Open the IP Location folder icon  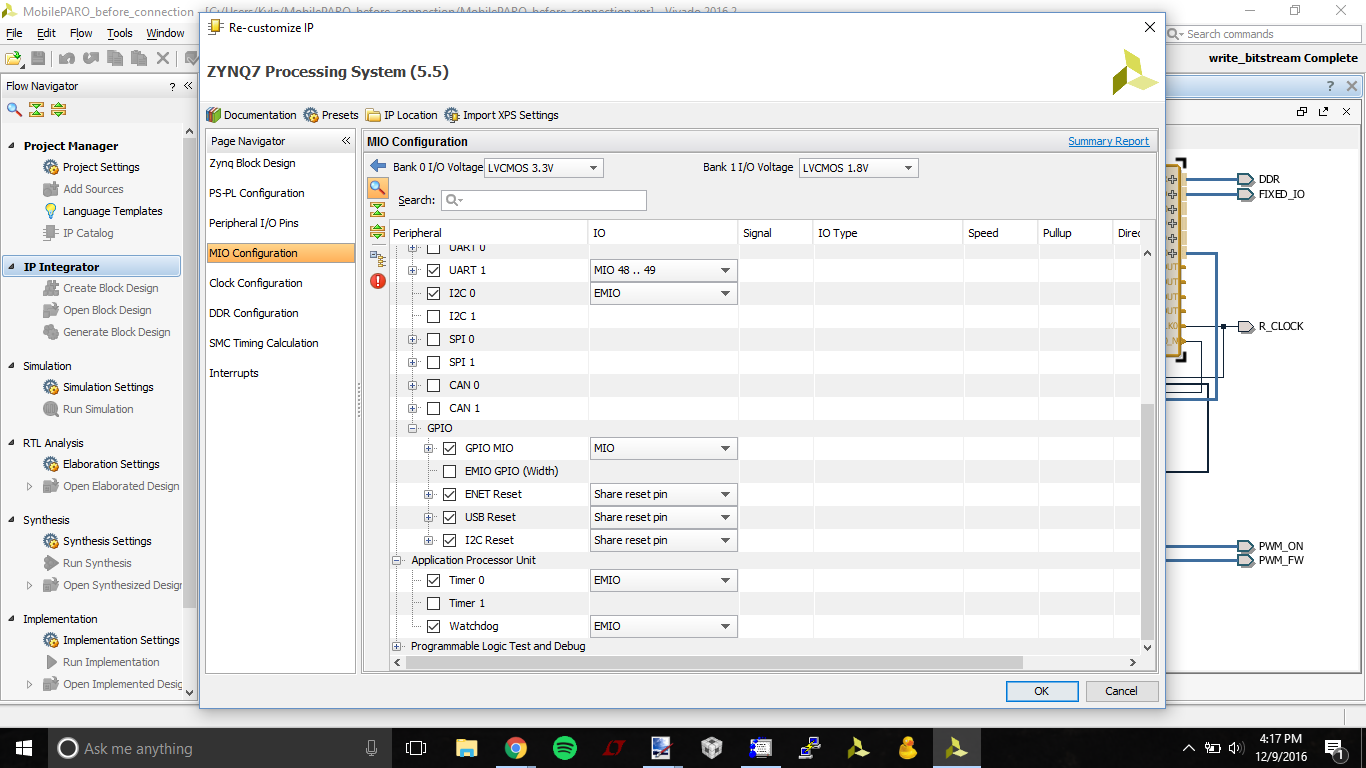pos(373,115)
